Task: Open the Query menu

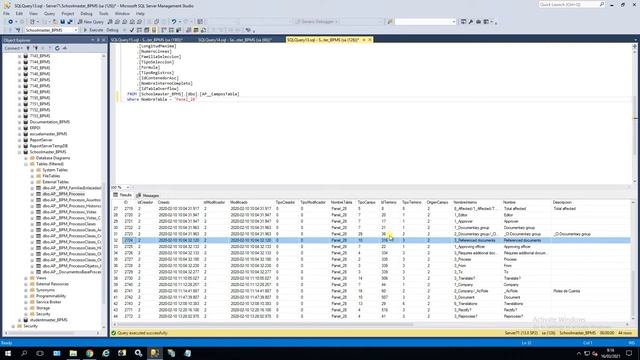Action: (49, 13)
